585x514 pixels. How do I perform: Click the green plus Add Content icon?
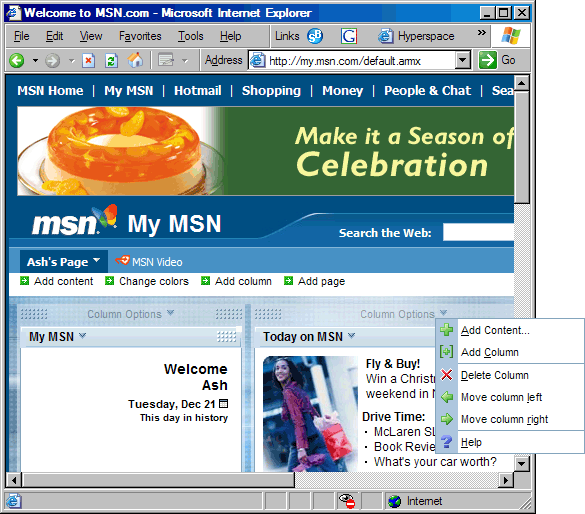[x=446, y=330]
